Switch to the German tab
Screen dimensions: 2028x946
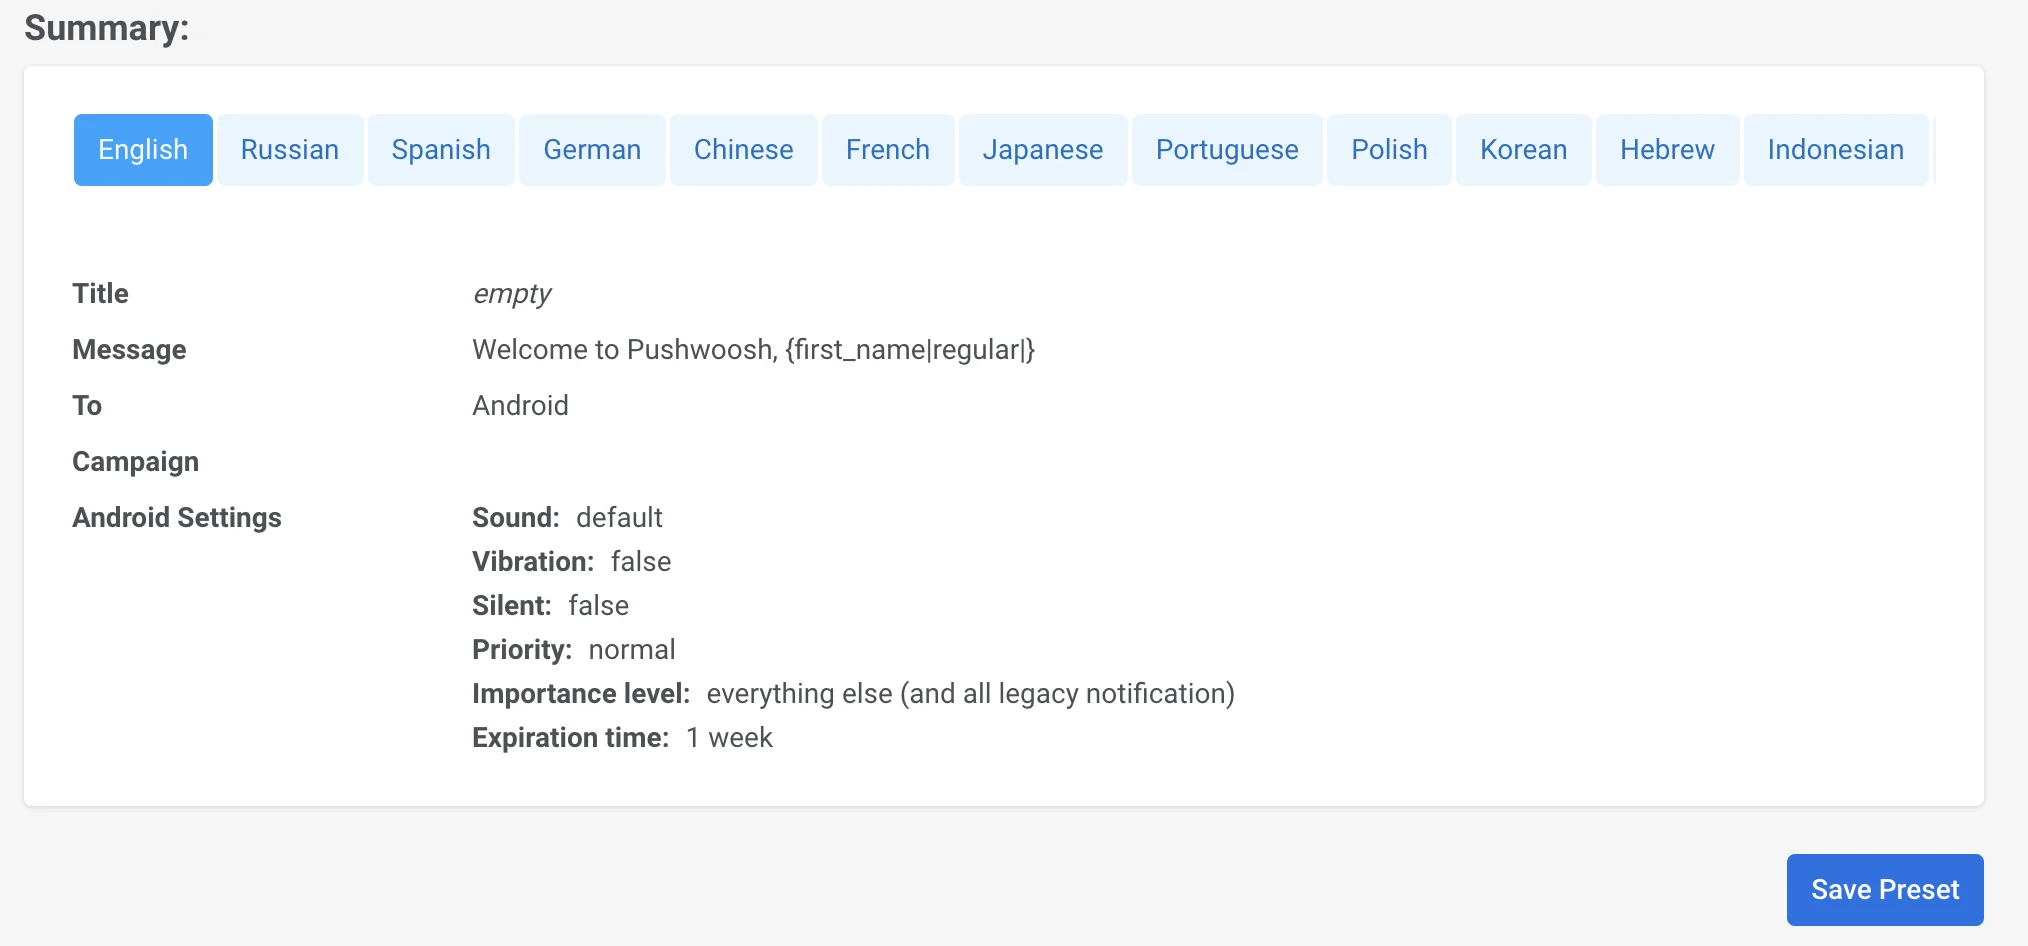coord(592,150)
